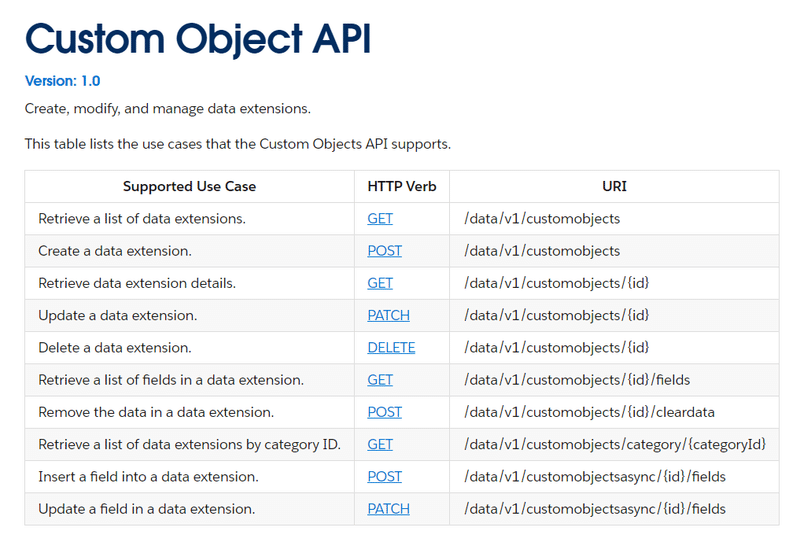Click the /data/v1/customobjects/{id}/fields URI cell
The image size is (800, 542).
coord(577,380)
